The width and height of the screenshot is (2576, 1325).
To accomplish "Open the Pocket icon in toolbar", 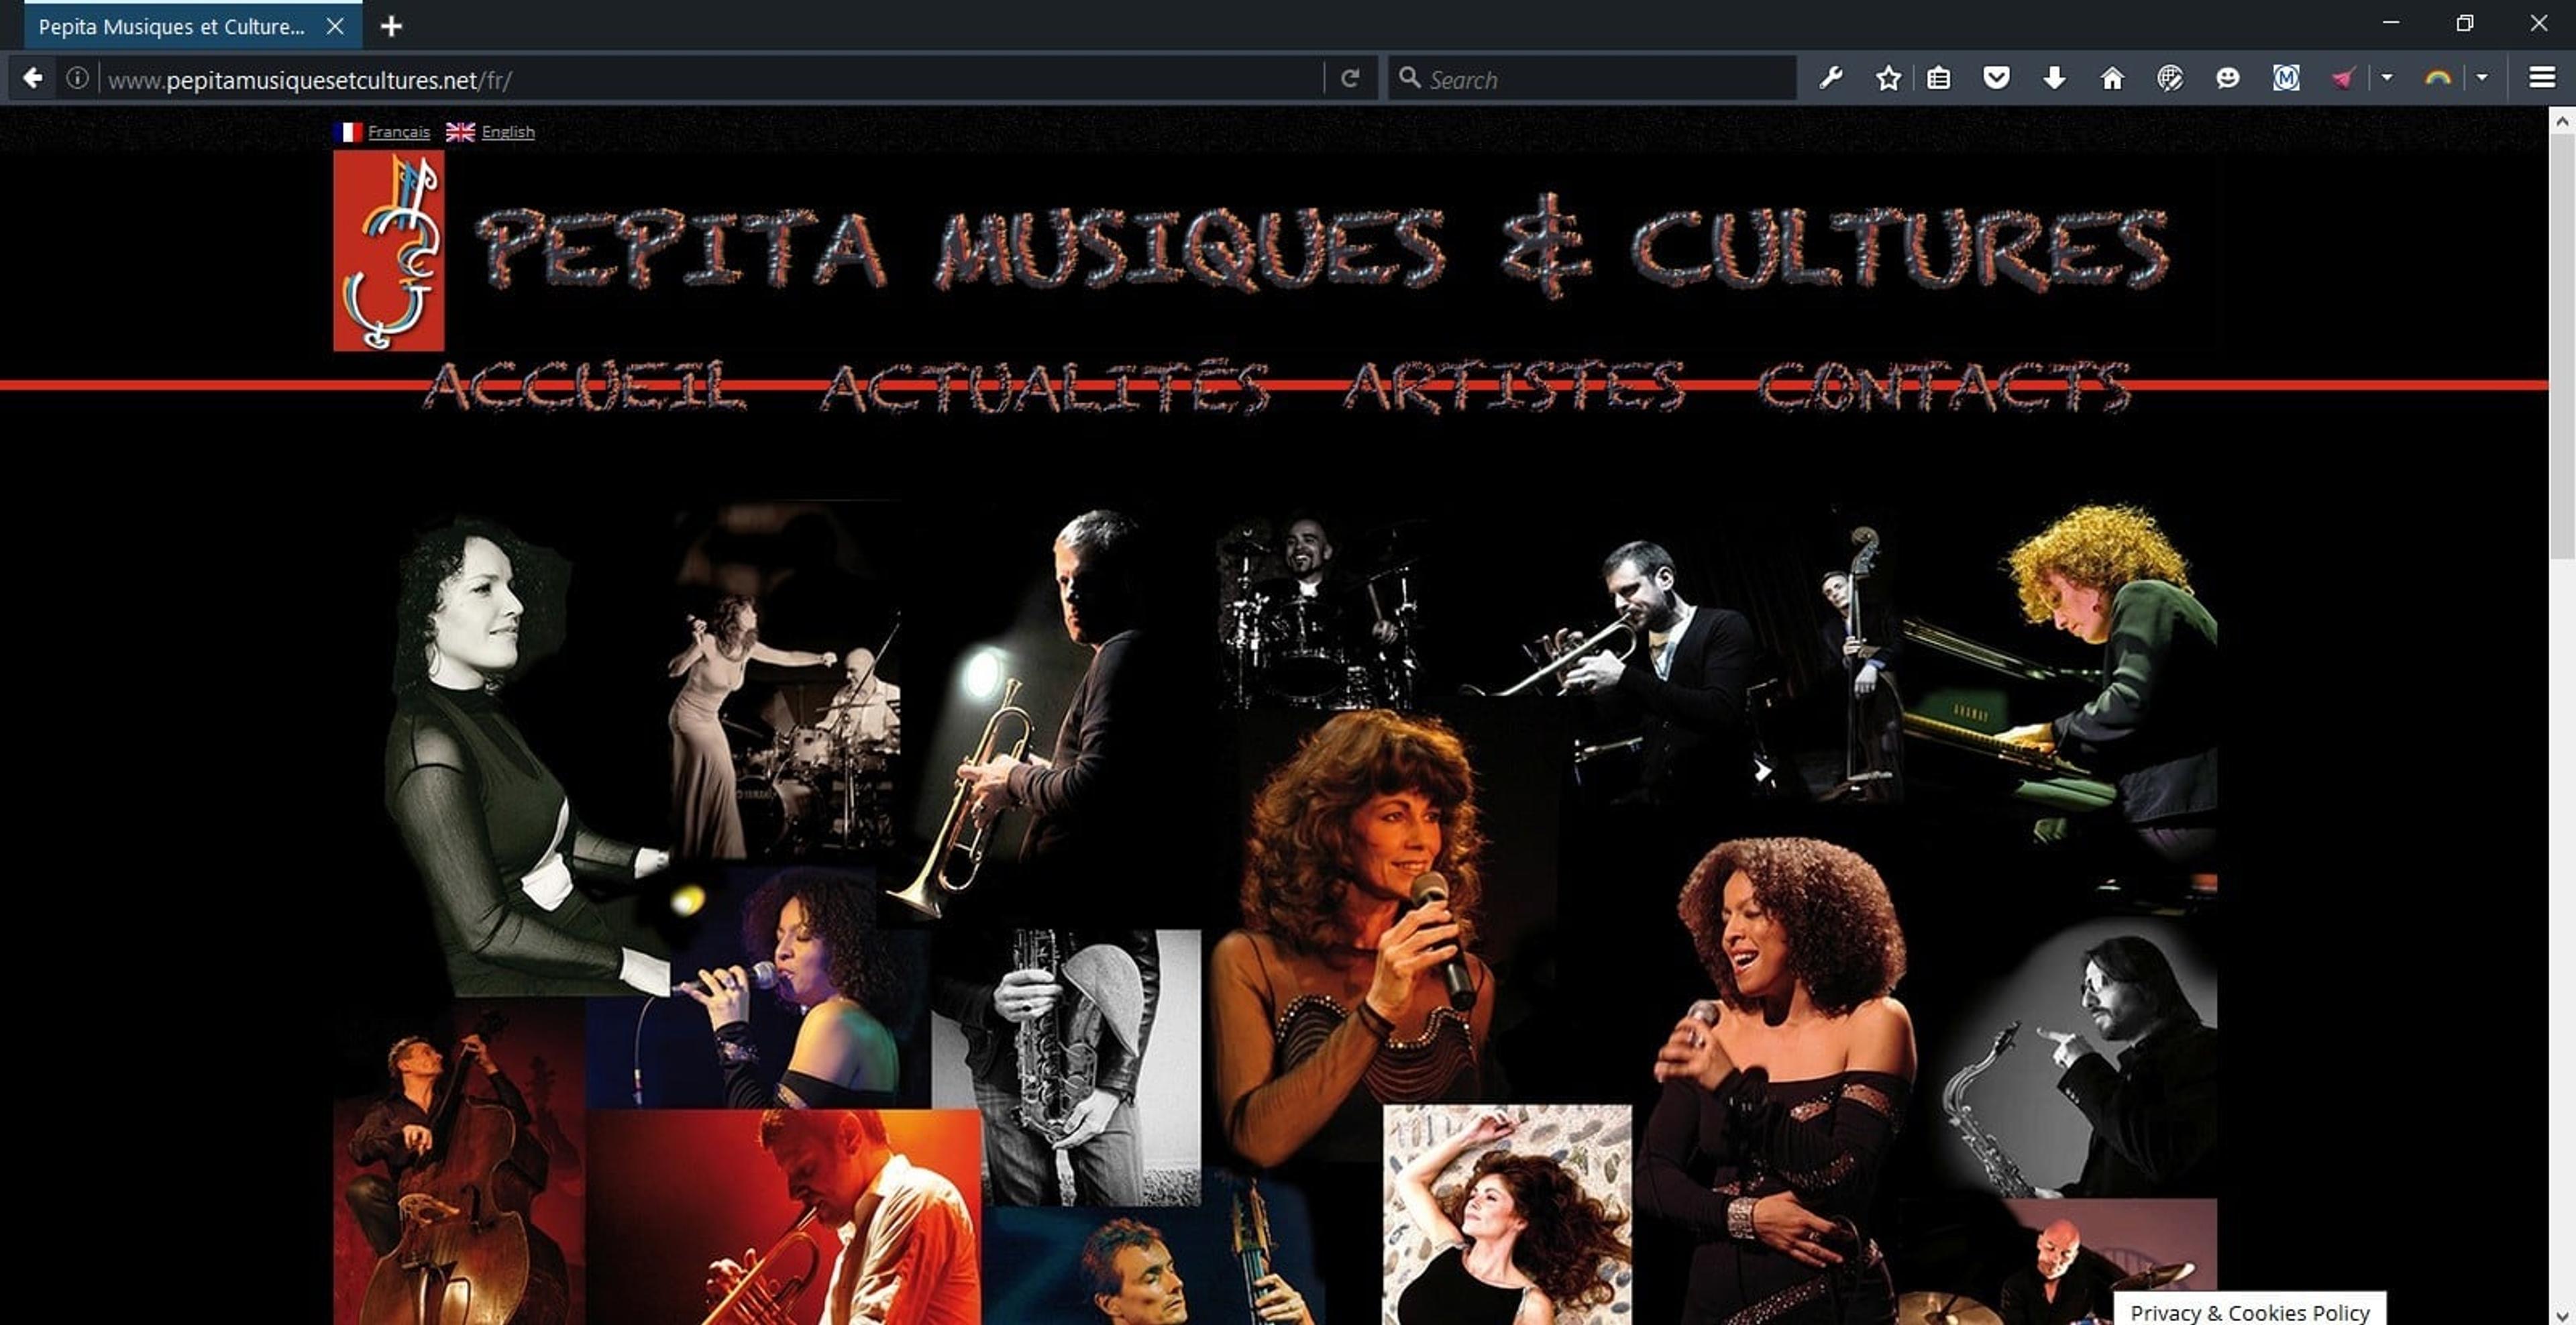I will click(x=1996, y=78).
